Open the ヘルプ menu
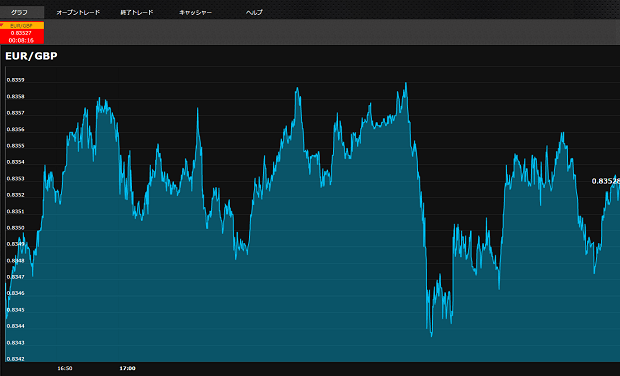The height and width of the screenshot is (376, 620). pos(254,12)
